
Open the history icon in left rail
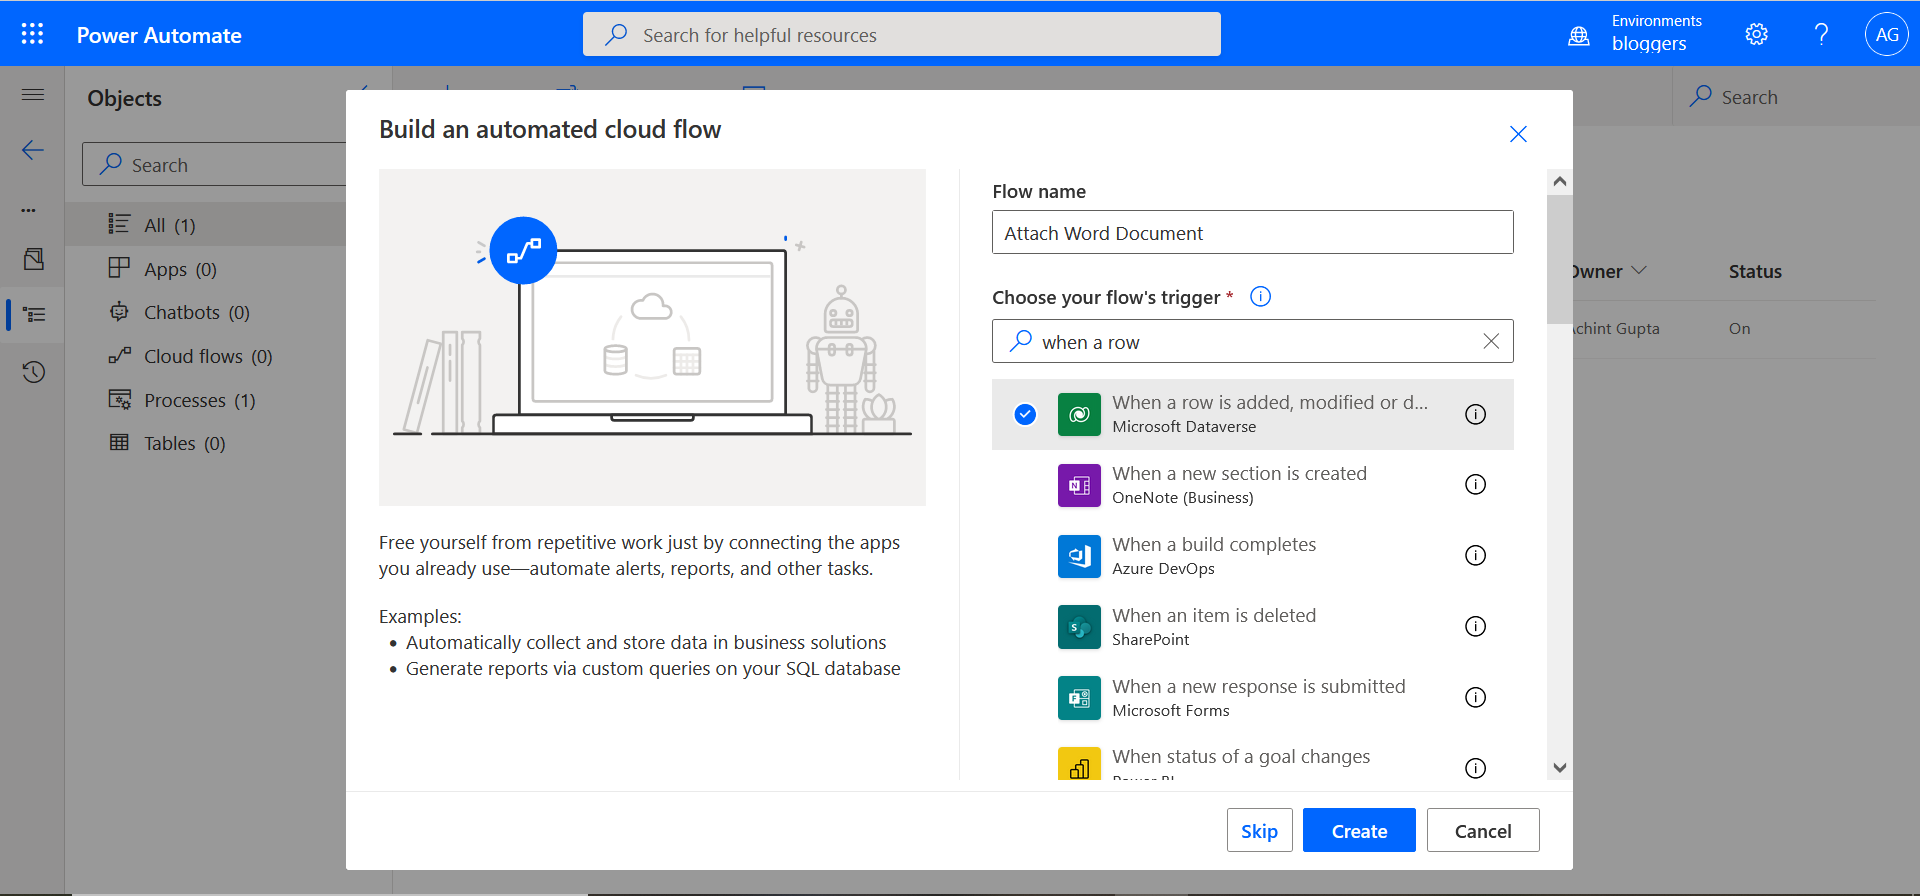coord(33,372)
